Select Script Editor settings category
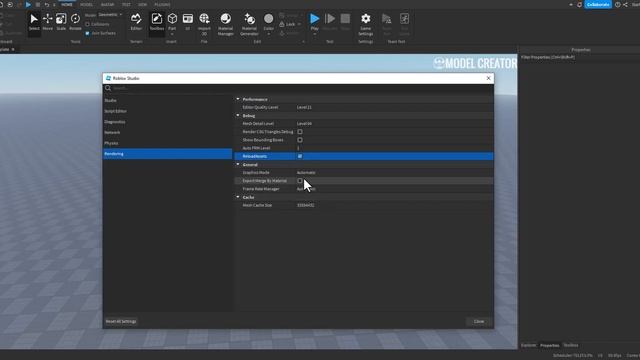This screenshot has height=360, width=640. tap(167, 111)
